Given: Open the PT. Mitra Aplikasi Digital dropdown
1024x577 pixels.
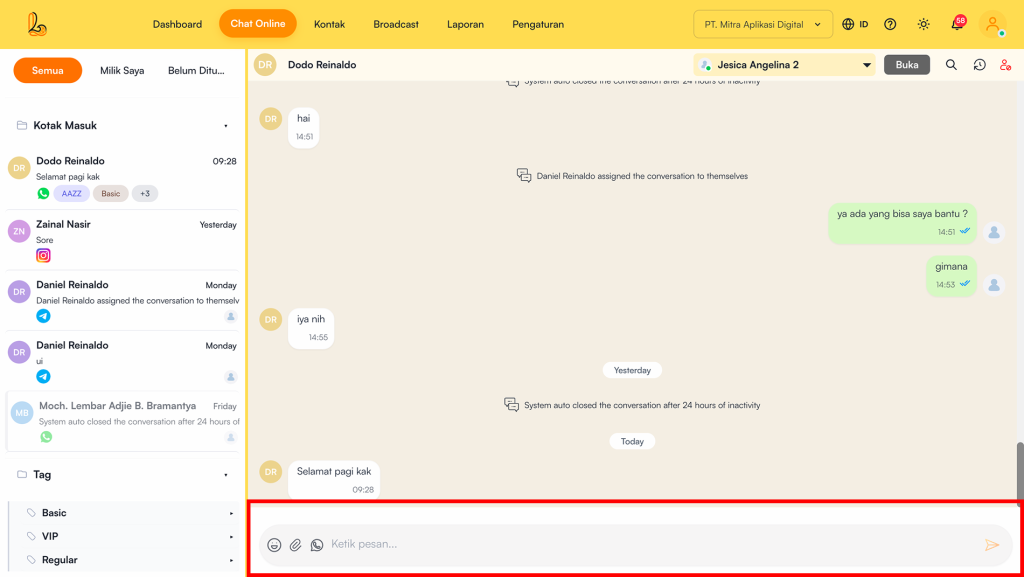Looking at the screenshot, I should (x=762, y=24).
